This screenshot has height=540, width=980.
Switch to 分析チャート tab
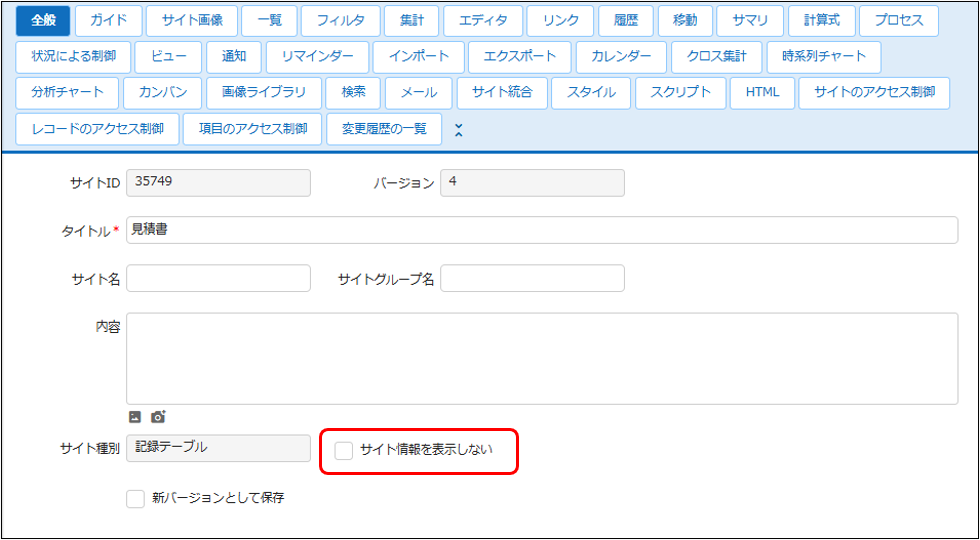[x=68, y=92]
